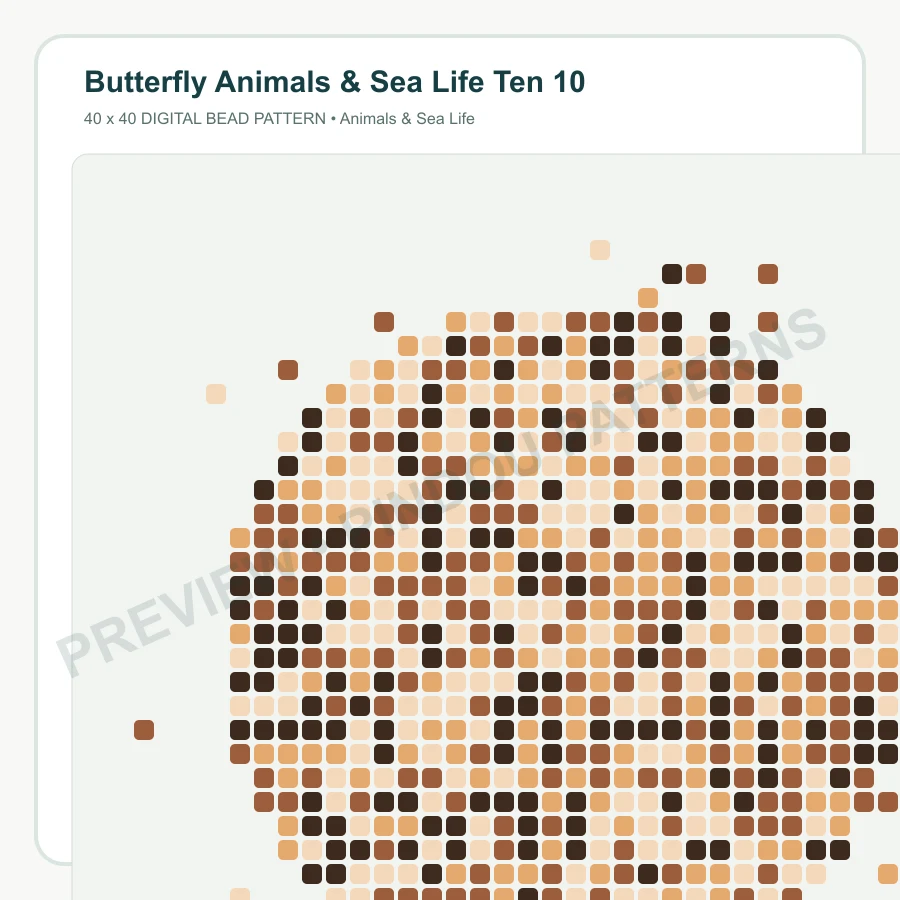
Task: Select the brown bead right of the top pair
Action: pyautogui.click(x=768, y=274)
